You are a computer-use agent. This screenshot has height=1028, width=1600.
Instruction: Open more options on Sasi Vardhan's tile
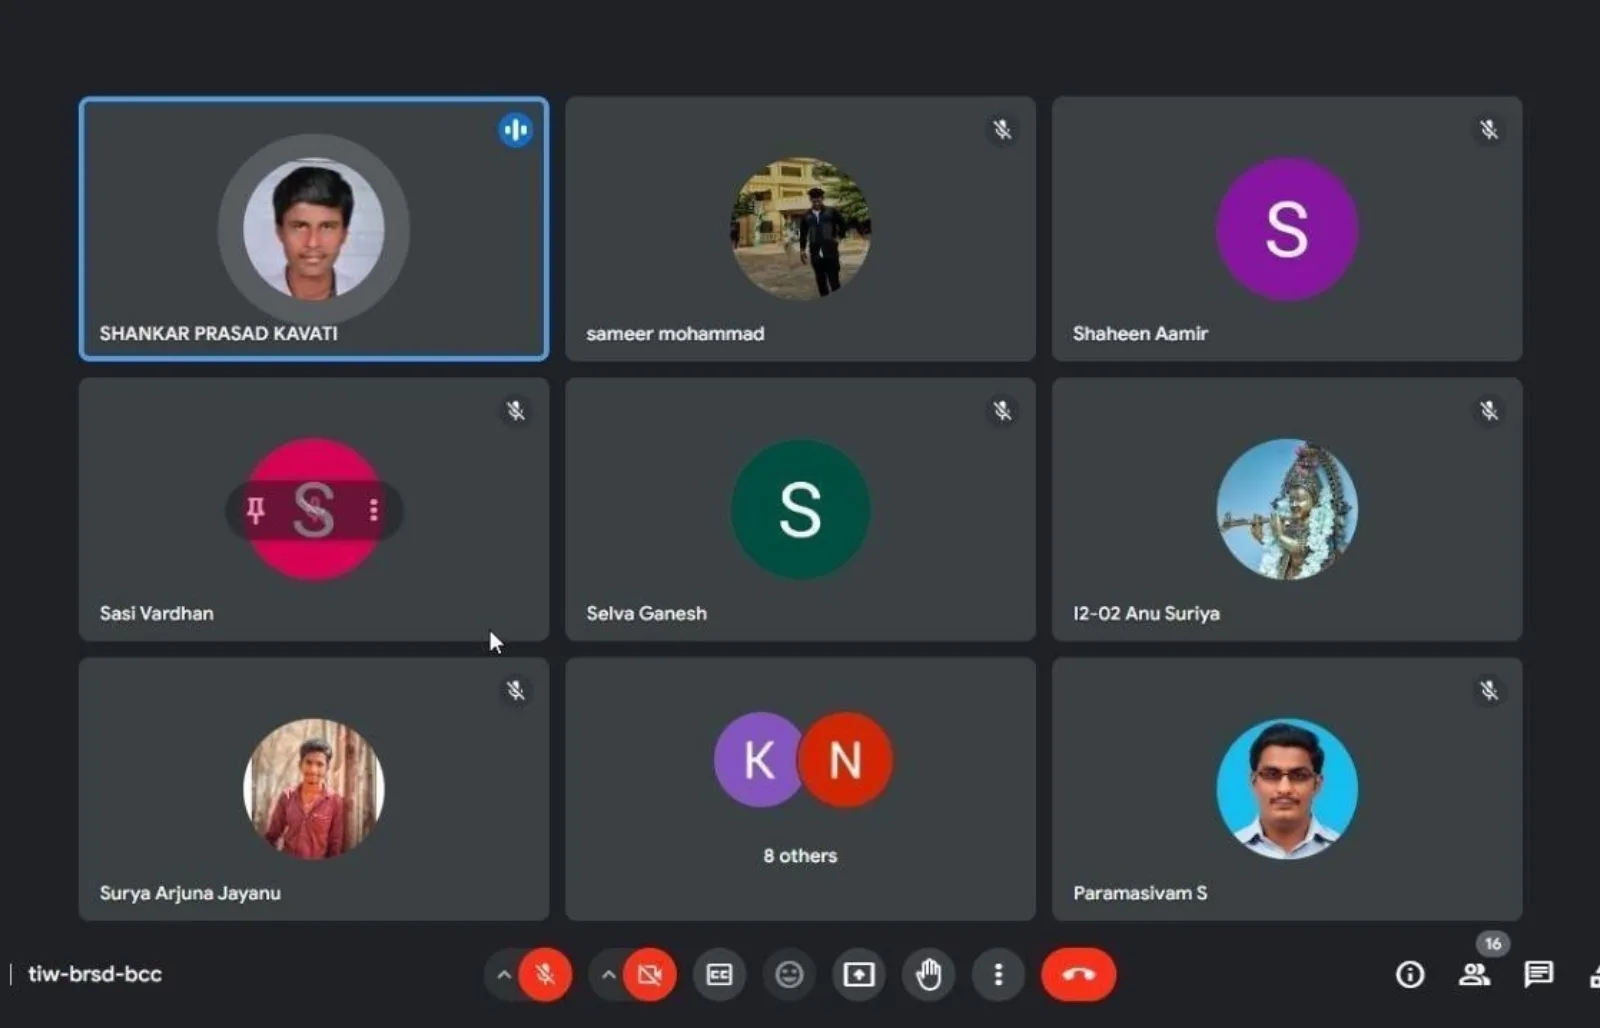[x=373, y=510]
